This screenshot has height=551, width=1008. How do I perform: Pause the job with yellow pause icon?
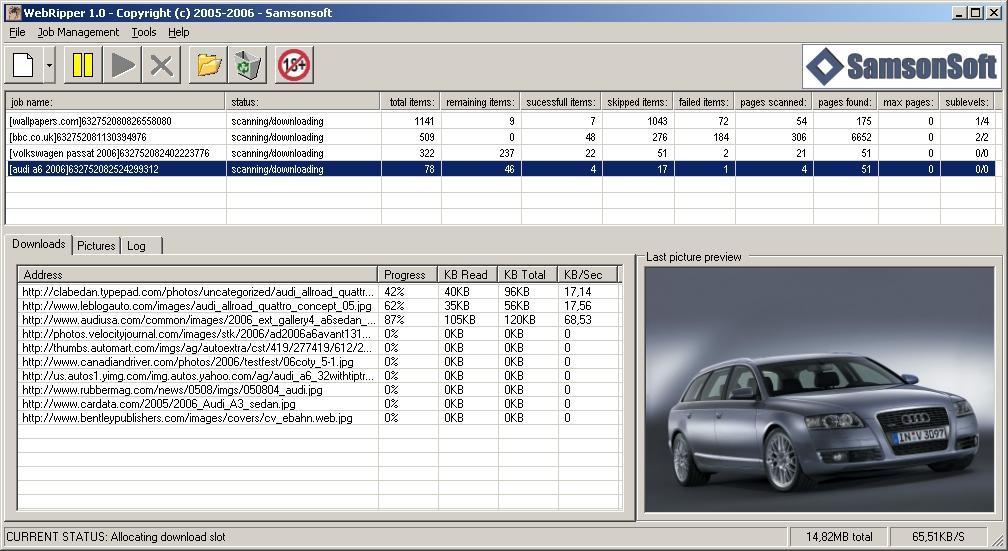83,65
